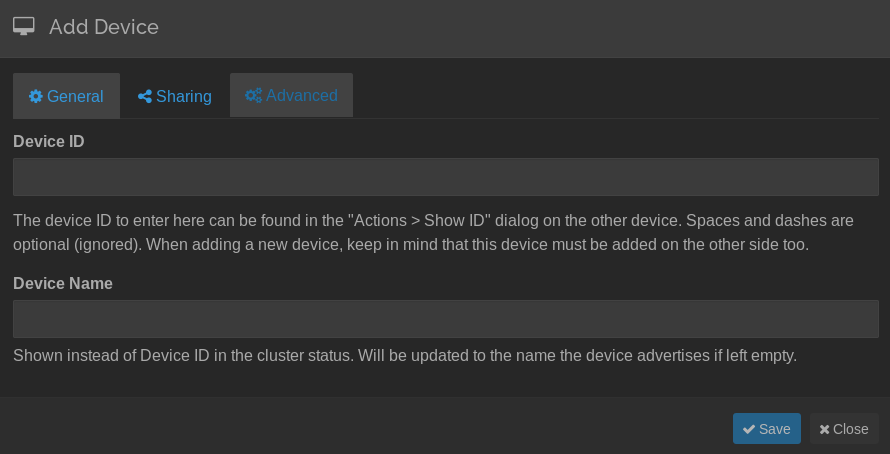Click the gear icon on General tab
The image size is (890, 454).
point(36,97)
